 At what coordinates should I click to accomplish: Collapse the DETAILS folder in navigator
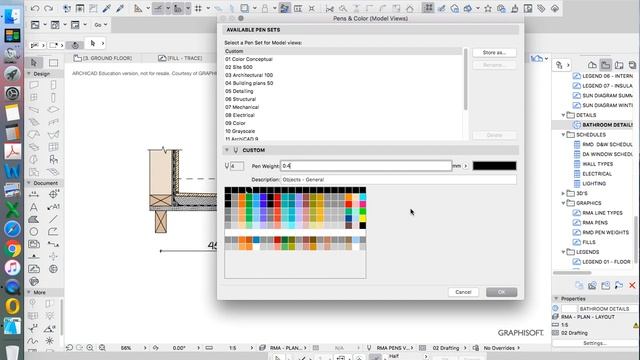(x=563, y=115)
